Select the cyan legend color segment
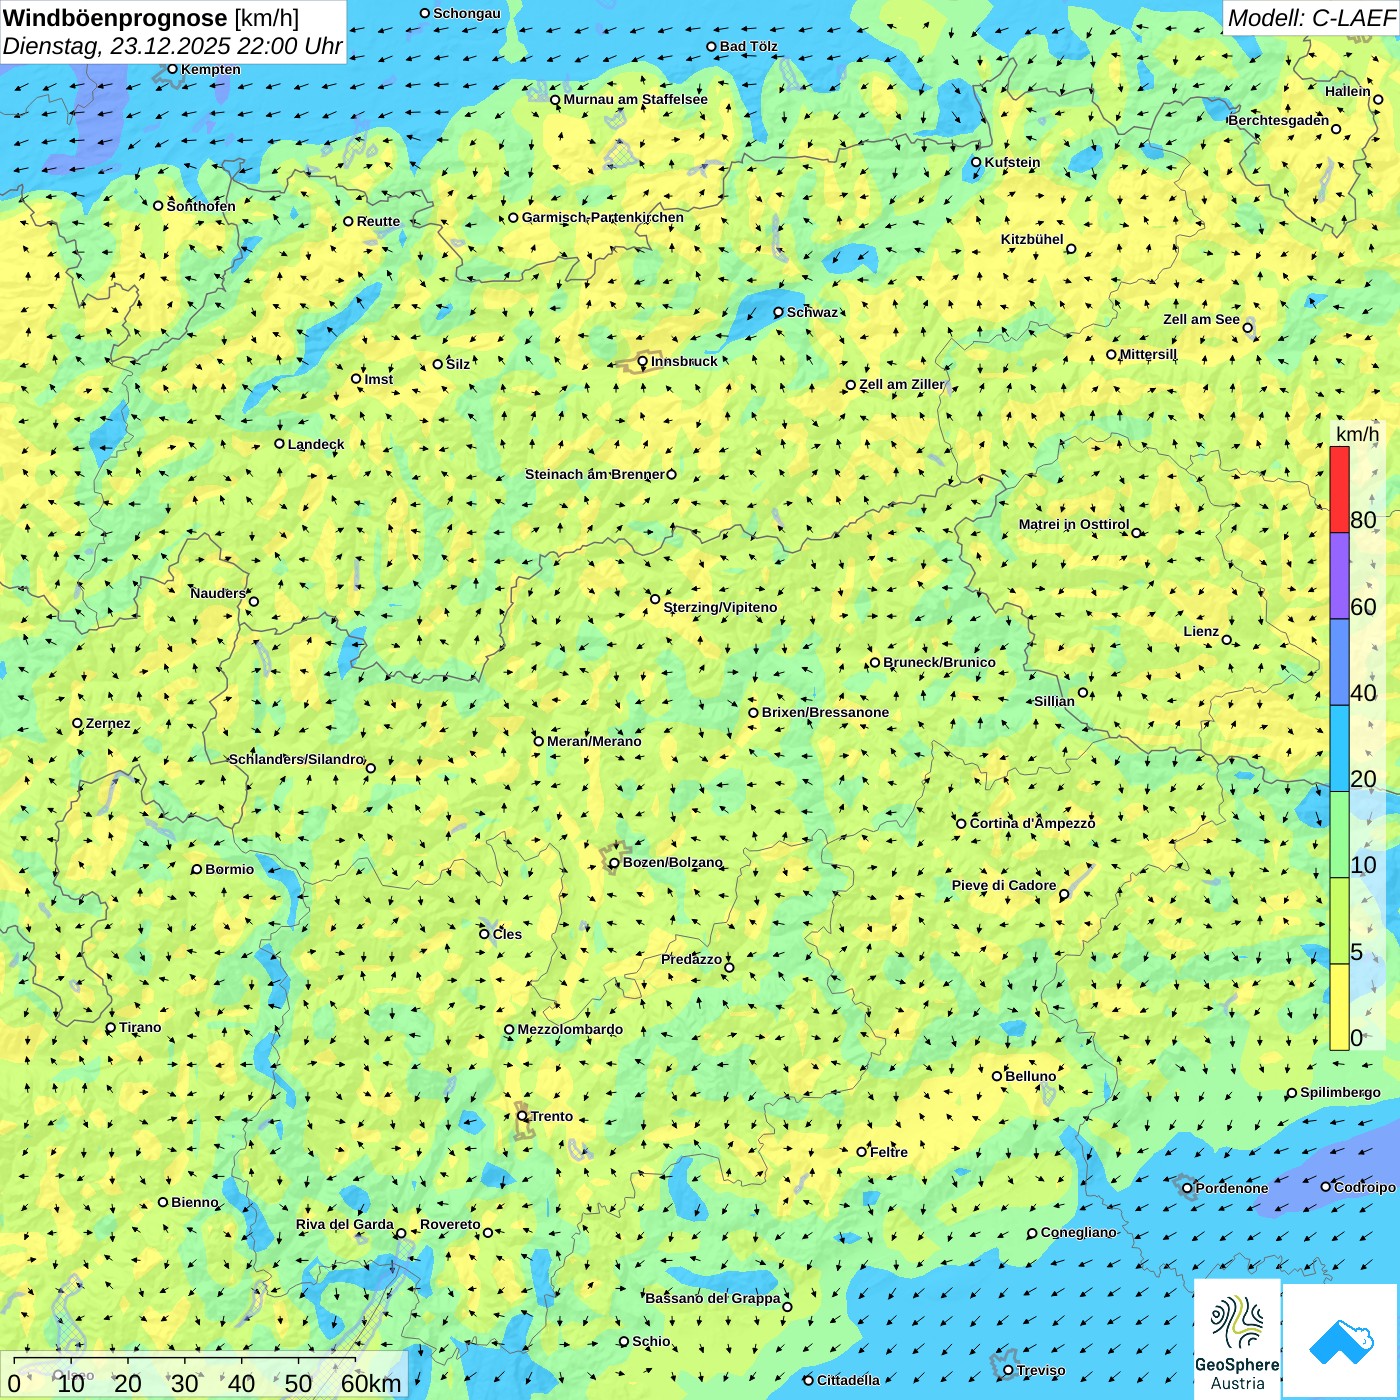Image resolution: width=1400 pixels, height=1400 pixels. tap(1339, 749)
